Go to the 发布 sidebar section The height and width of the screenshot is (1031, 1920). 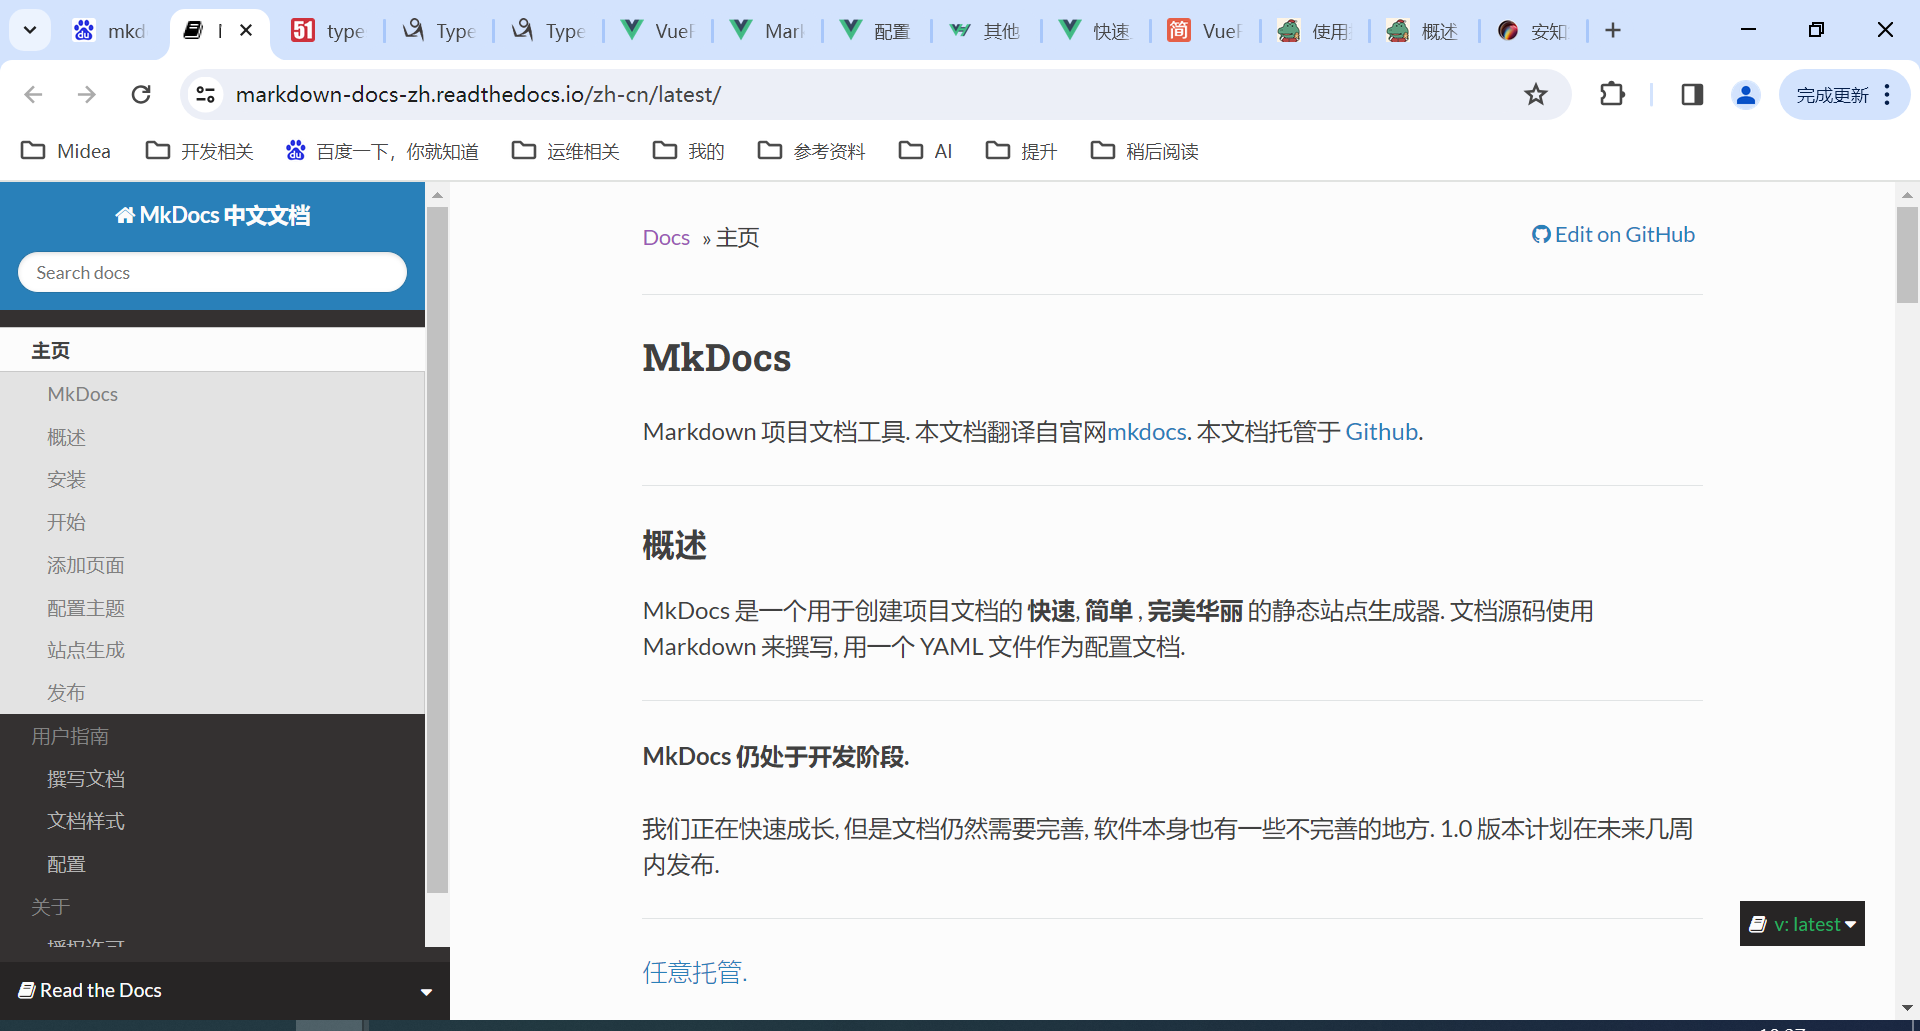pos(212,692)
